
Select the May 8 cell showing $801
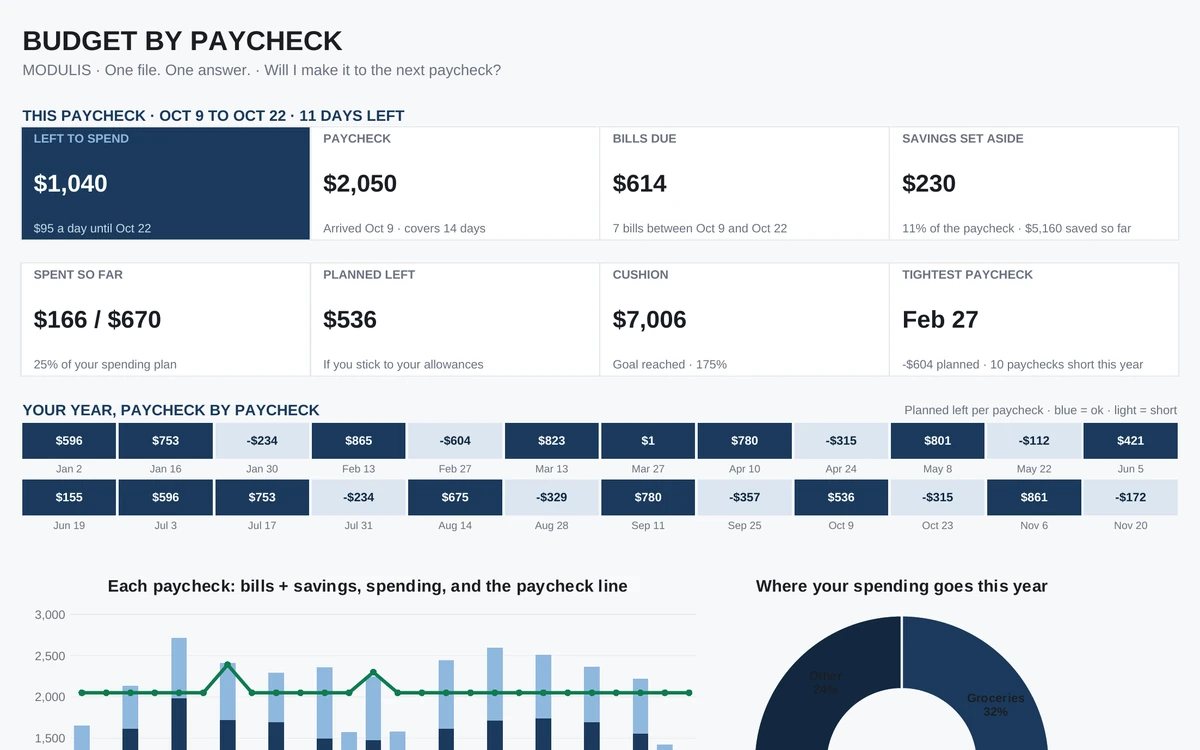tap(938, 441)
